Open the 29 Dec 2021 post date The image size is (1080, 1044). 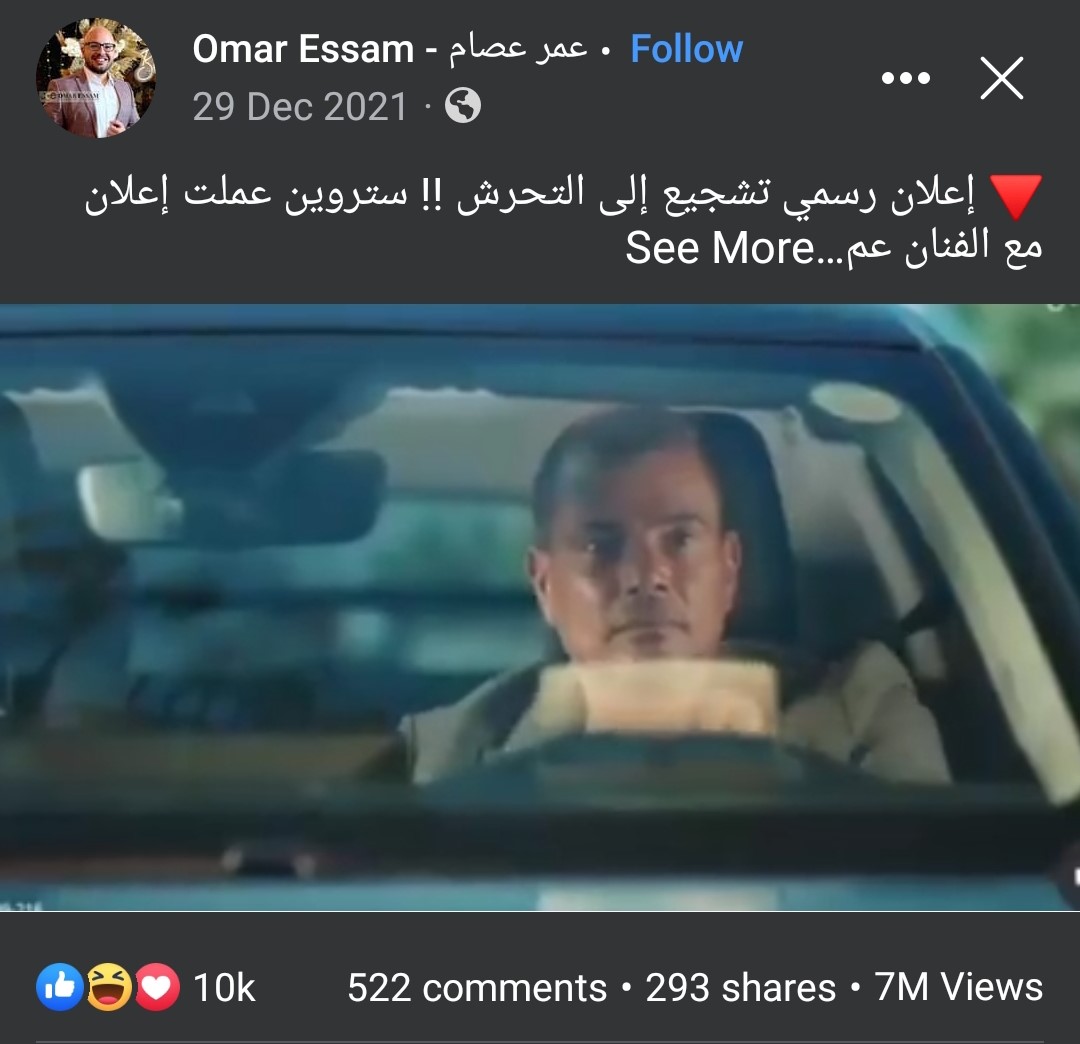pos(300,107)
